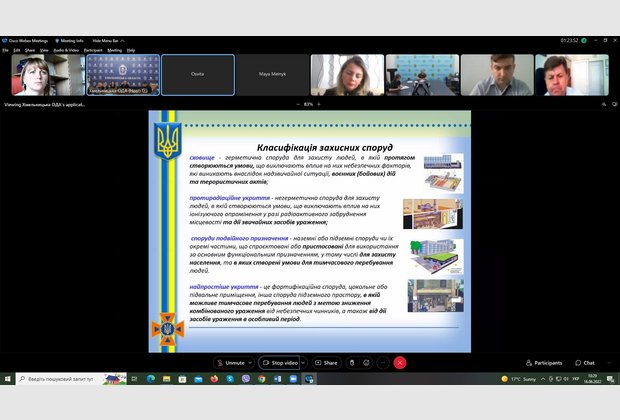
Task: Click the Windows taskbar search box
Action: coord(71,379)
